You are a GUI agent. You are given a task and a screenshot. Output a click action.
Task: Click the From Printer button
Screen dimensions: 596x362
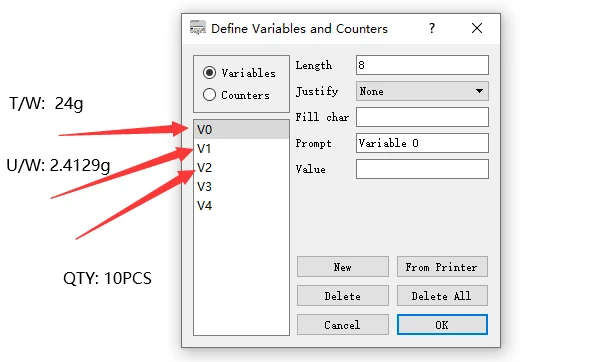(x=442, y=267)
